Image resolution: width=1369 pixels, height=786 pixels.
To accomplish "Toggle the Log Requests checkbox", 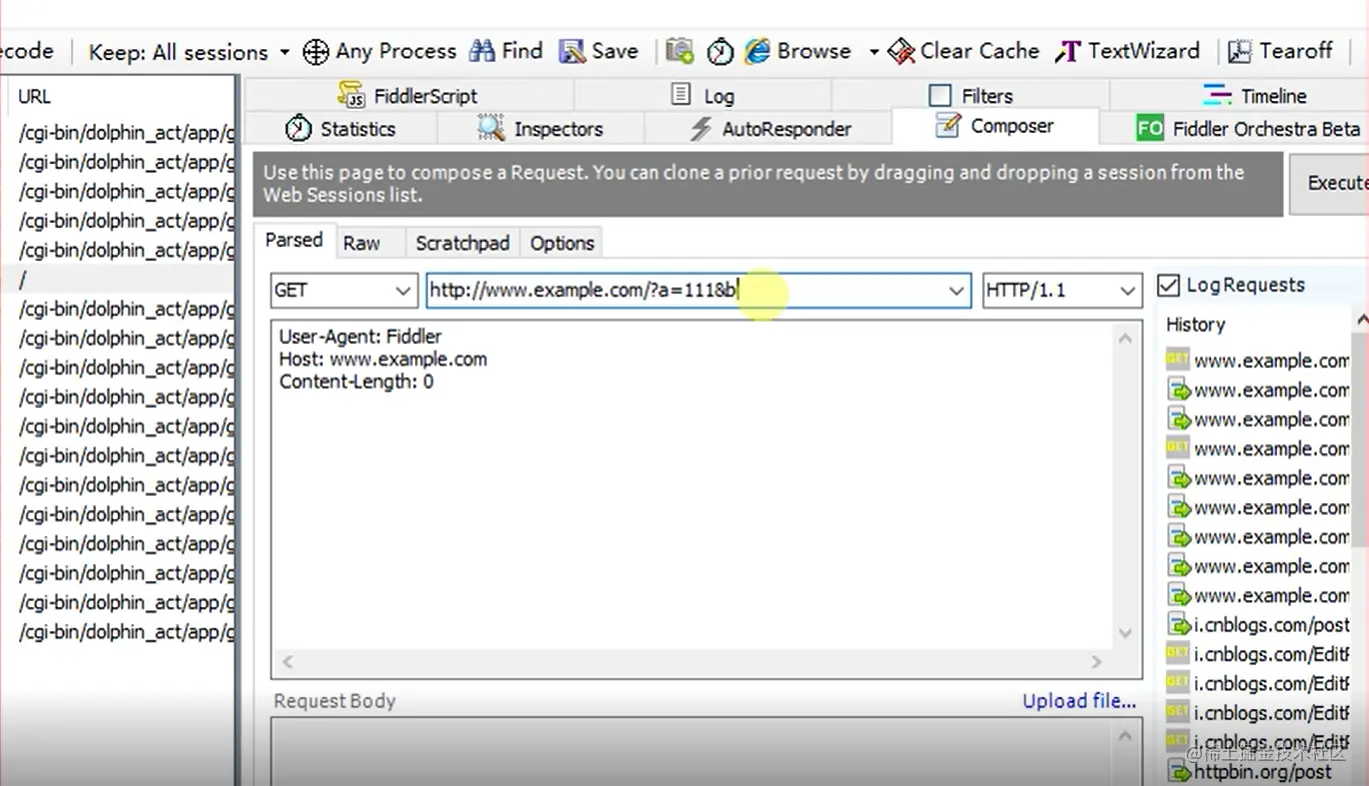I will coord(1168,286).
